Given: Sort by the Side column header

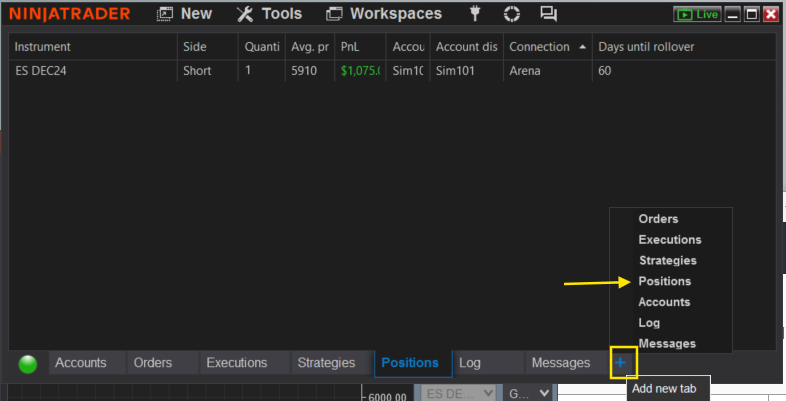Looking at the screenshot, I should (208, 47).
